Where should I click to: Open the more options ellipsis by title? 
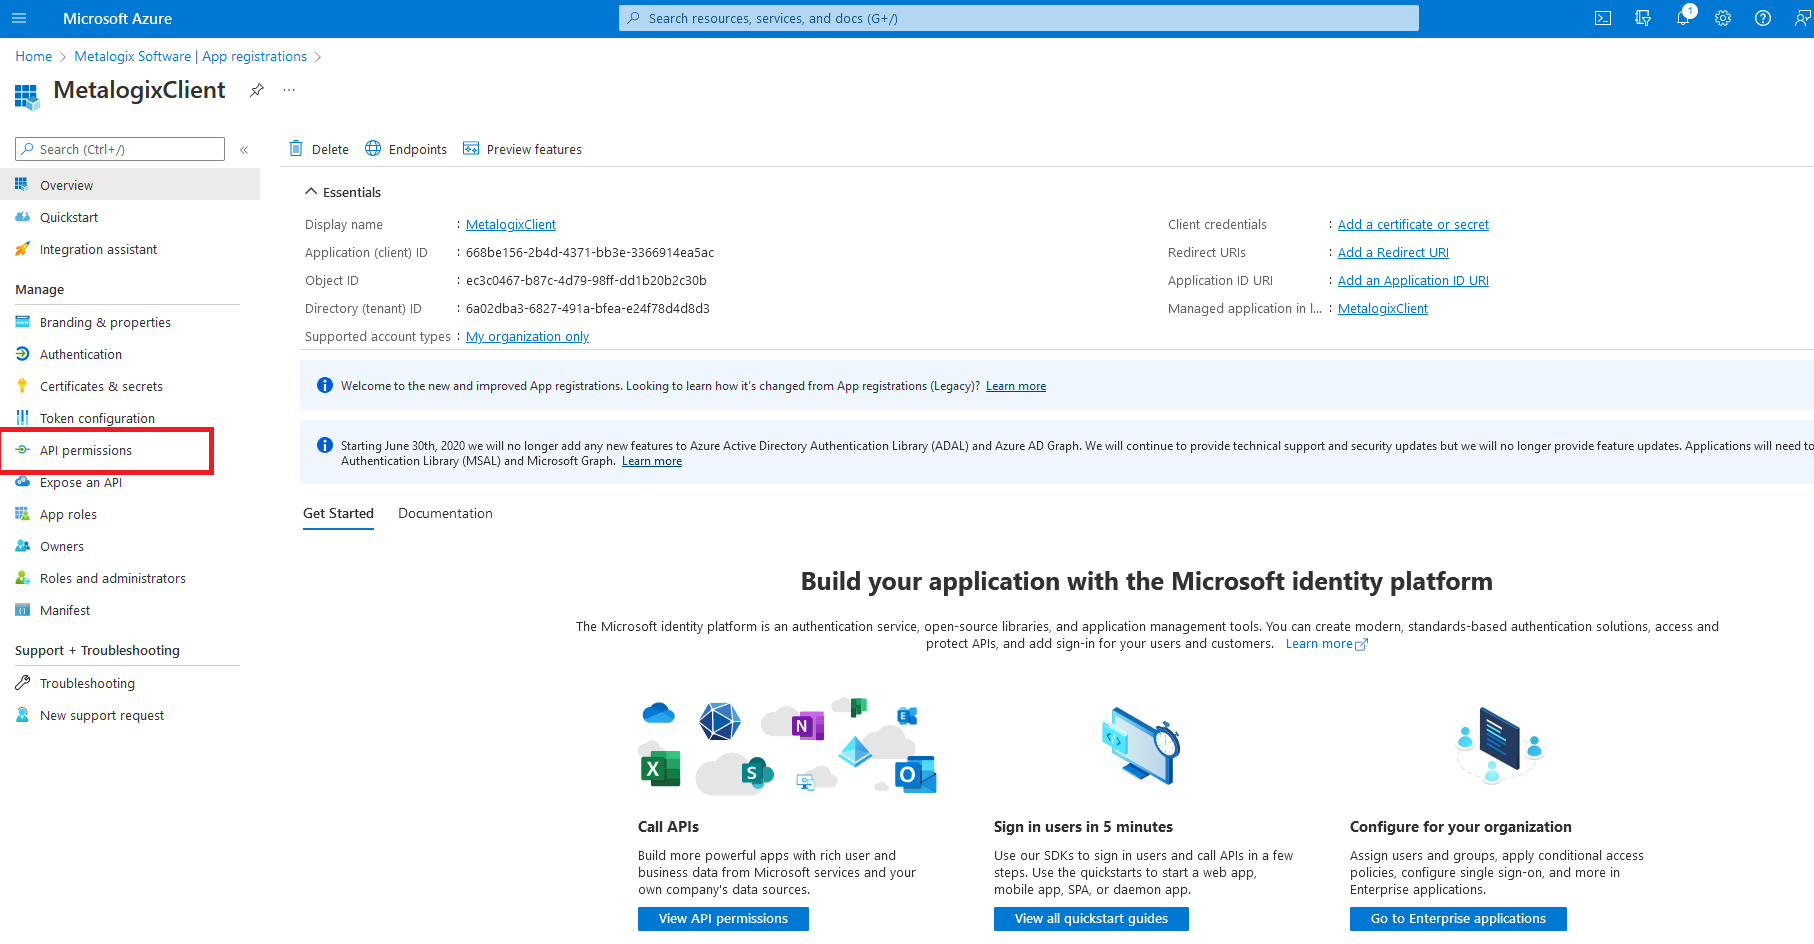pyautogui.click(x=289, y=90)
